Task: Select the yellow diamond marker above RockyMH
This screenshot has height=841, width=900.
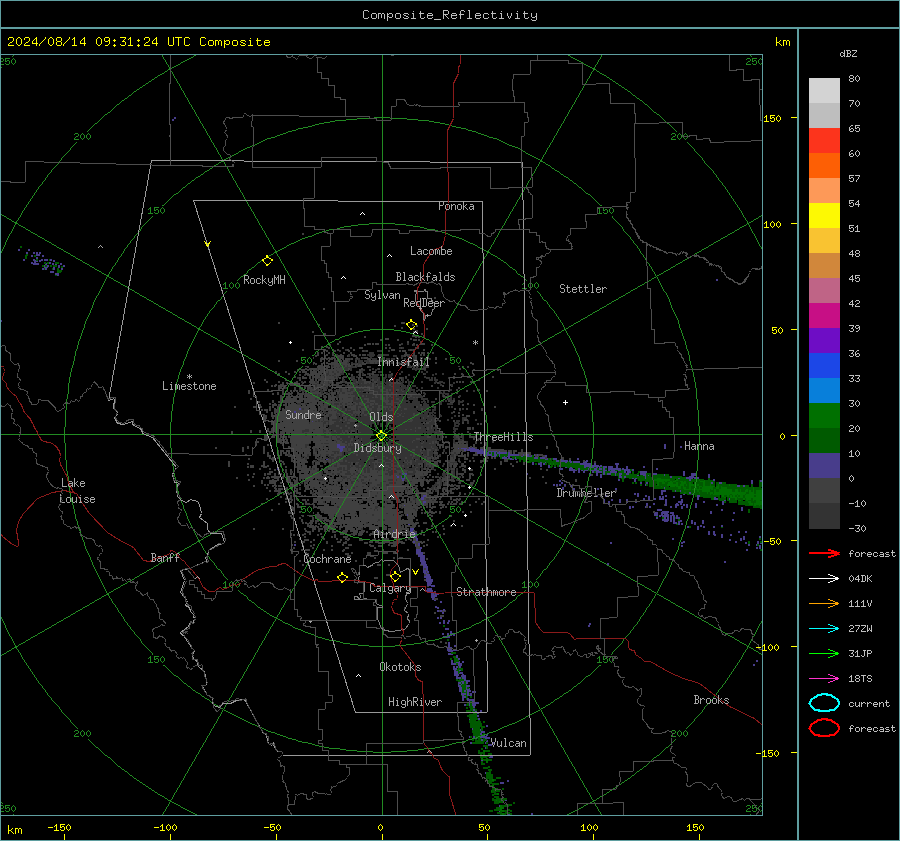Action: pos(267,261)
